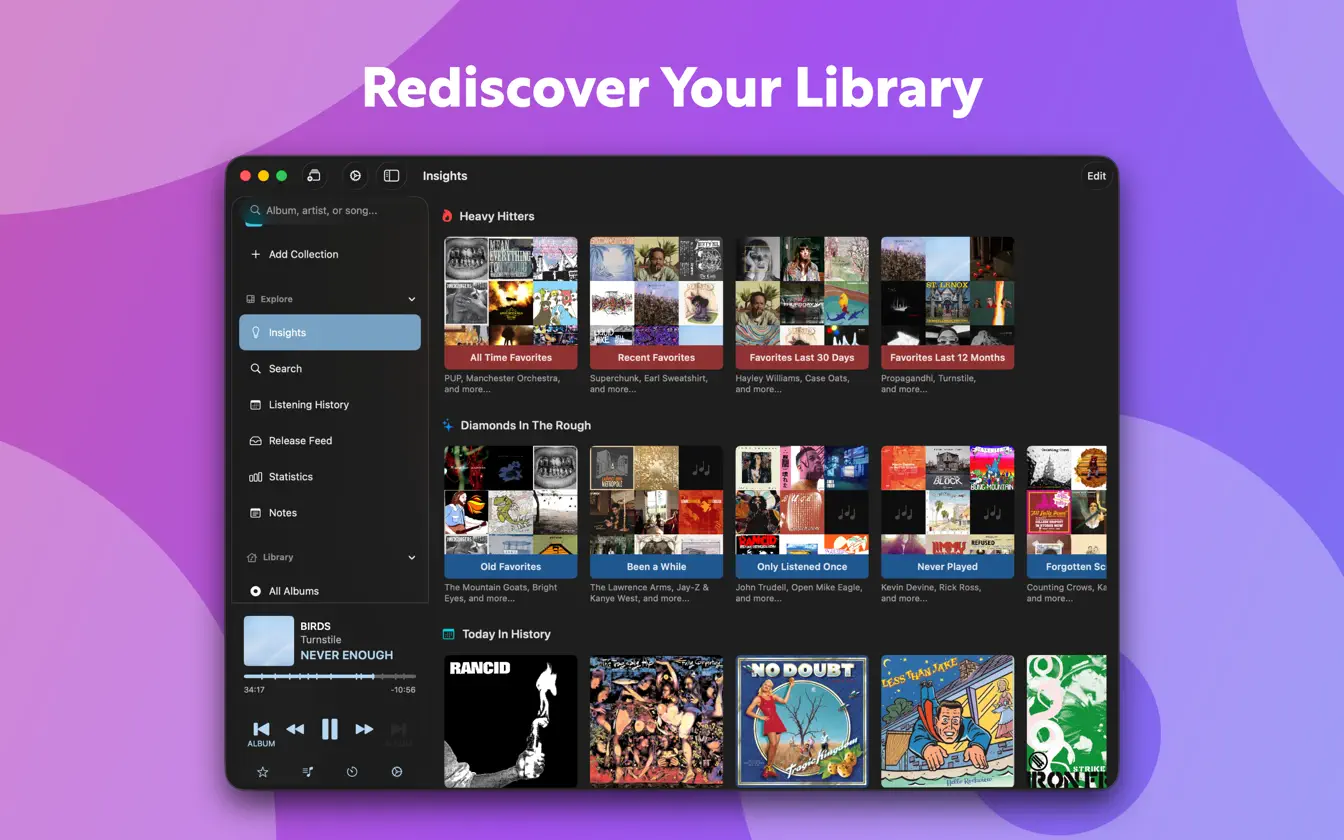Image resolution: width=1344 pixels, height=840 pixels.
Task: Focus the Album, artist, or song search field
Action: 330,211
